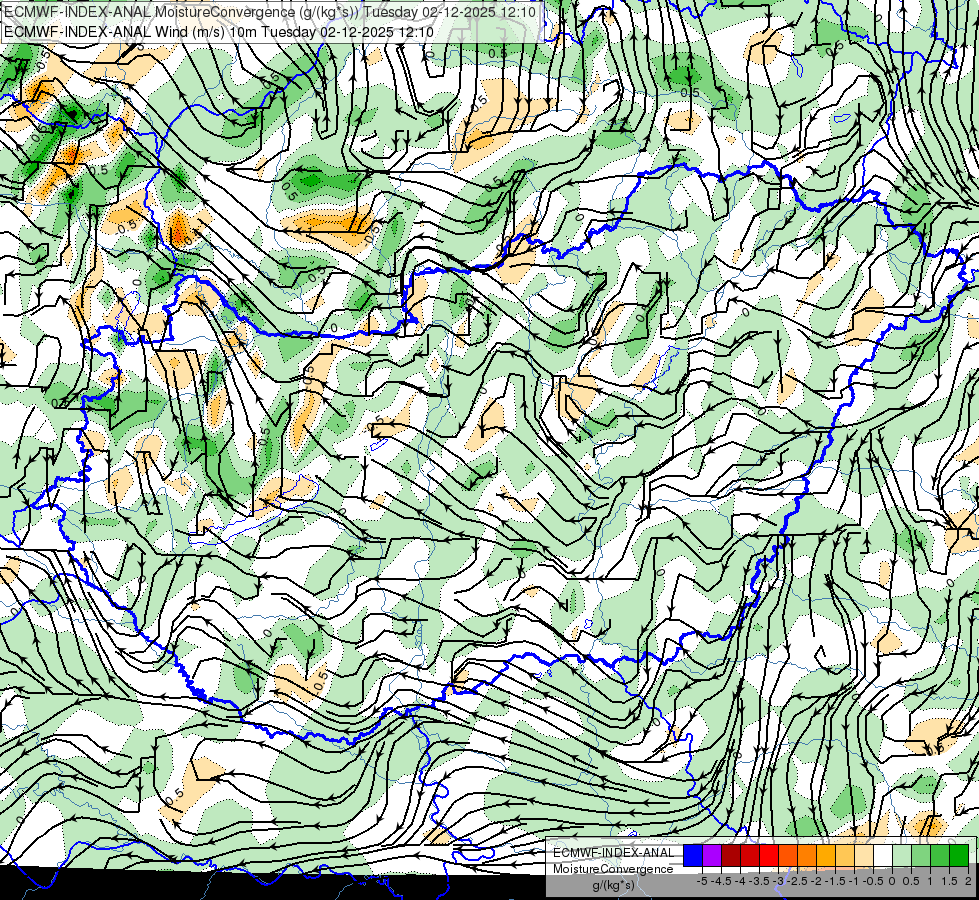Select legend swatch between -4 and -3.5 ticks
The height and width of the screenshot is (900, 979).
[750, 856]
